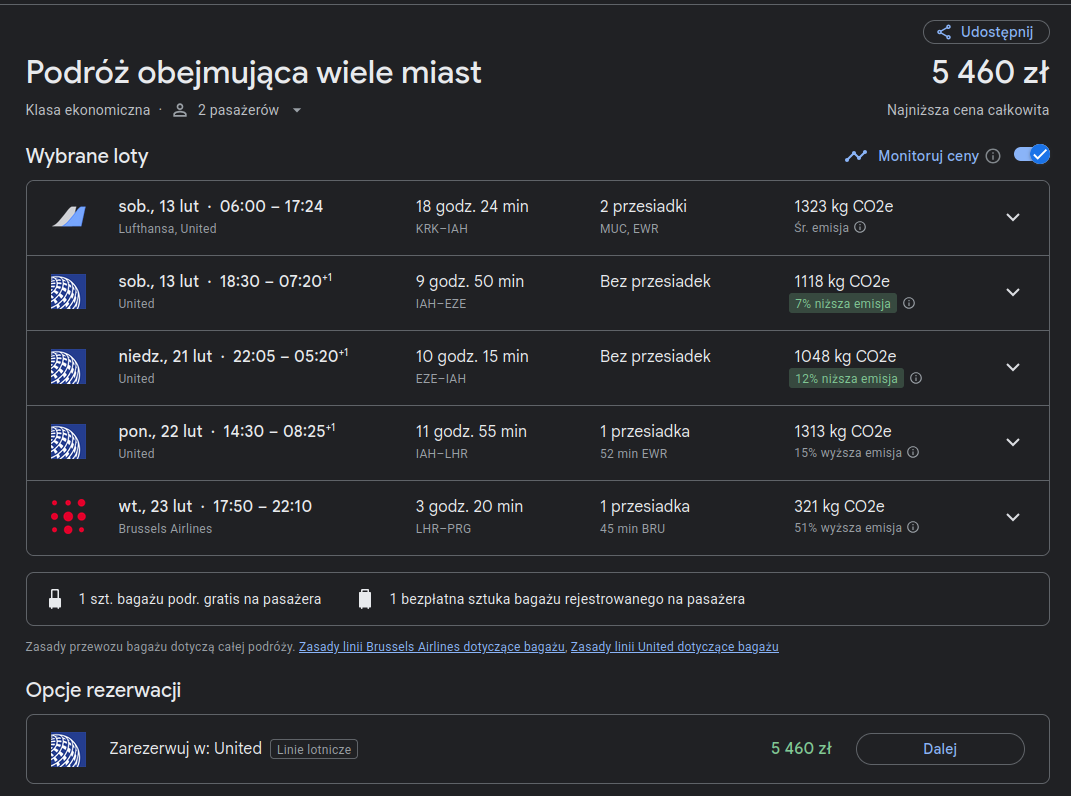This screenshot has height=796, width=1071.
Task: Open Brussels Airlines baggage policy link
Action: 432,646
